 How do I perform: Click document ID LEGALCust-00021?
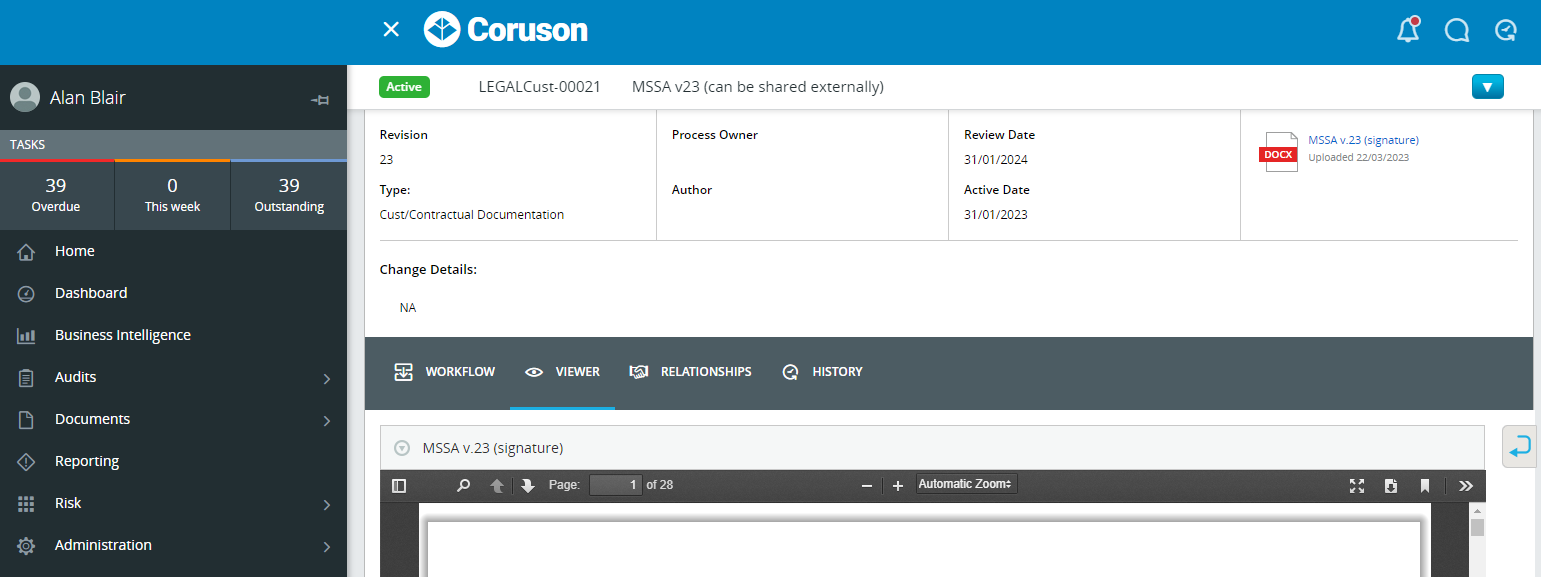[x=540, y=87]
